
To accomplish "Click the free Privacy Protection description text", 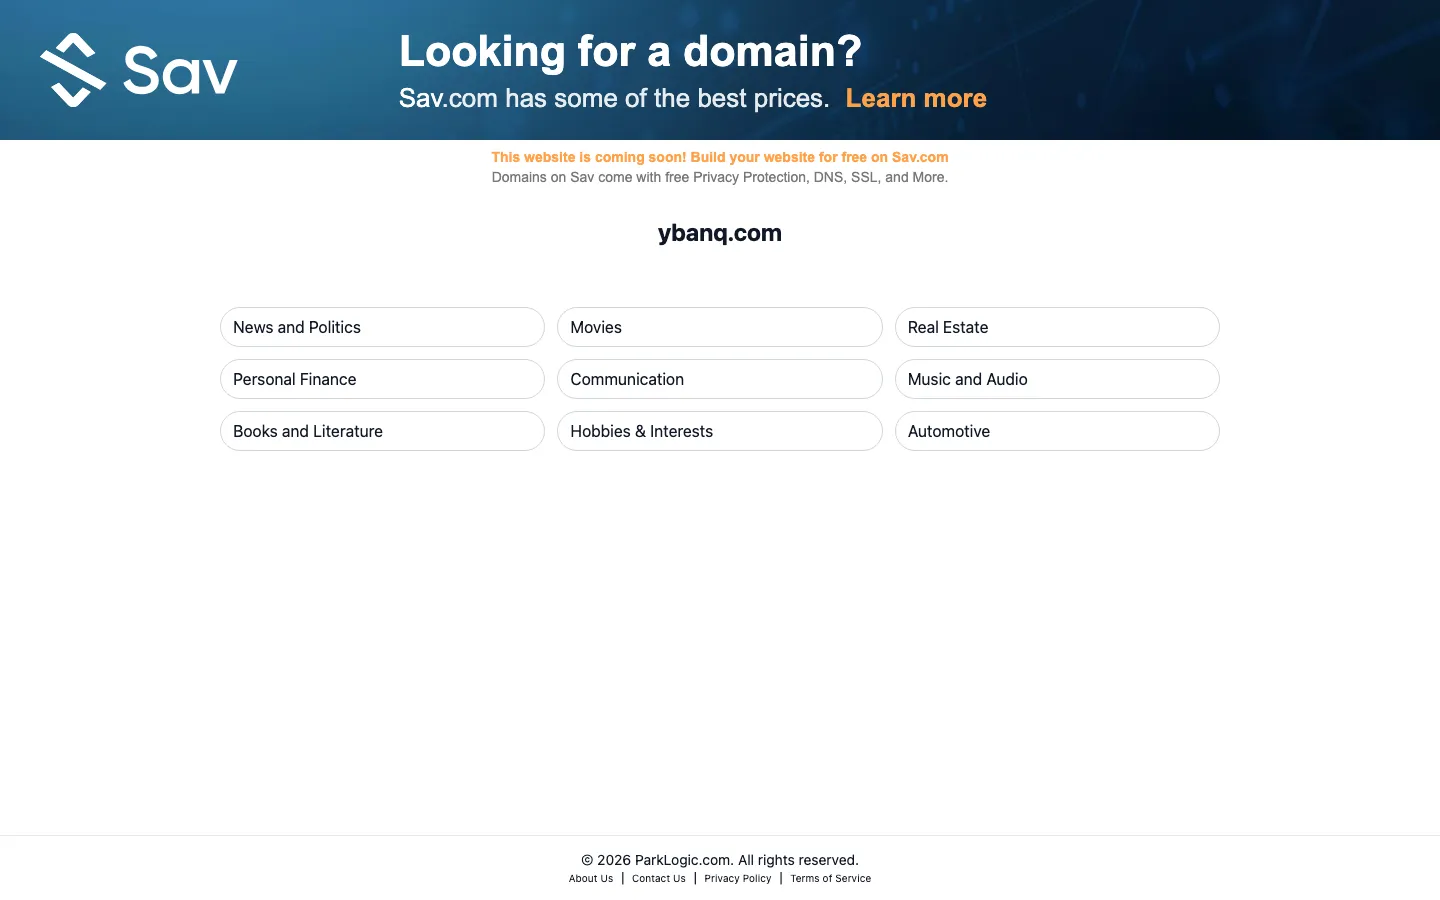I will pyautogui.click(x=720, y=177).
